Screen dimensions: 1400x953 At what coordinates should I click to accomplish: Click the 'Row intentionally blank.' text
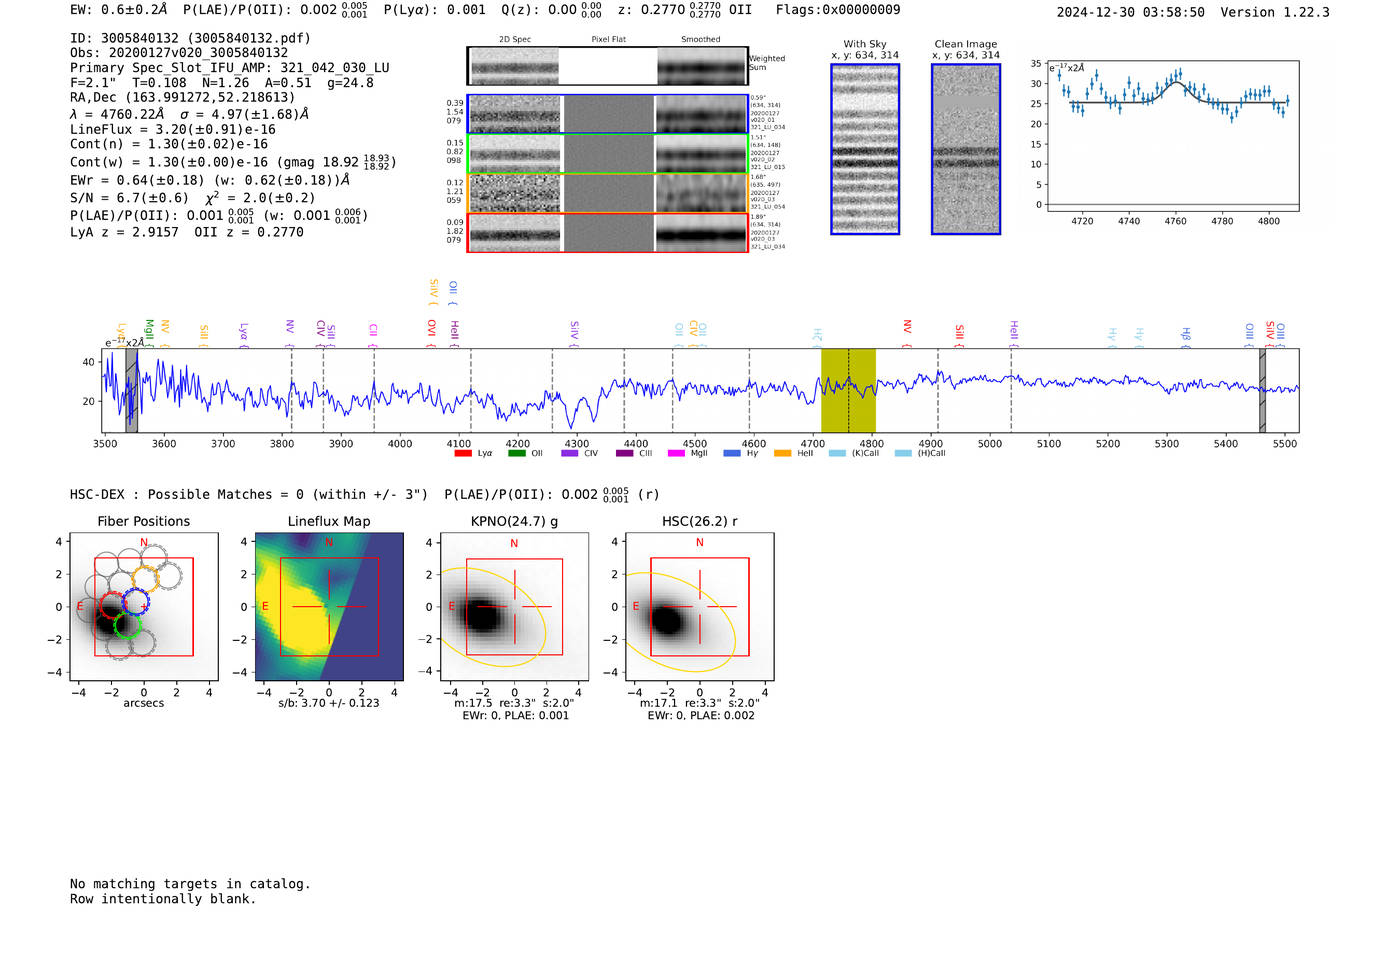click(163, 899)
